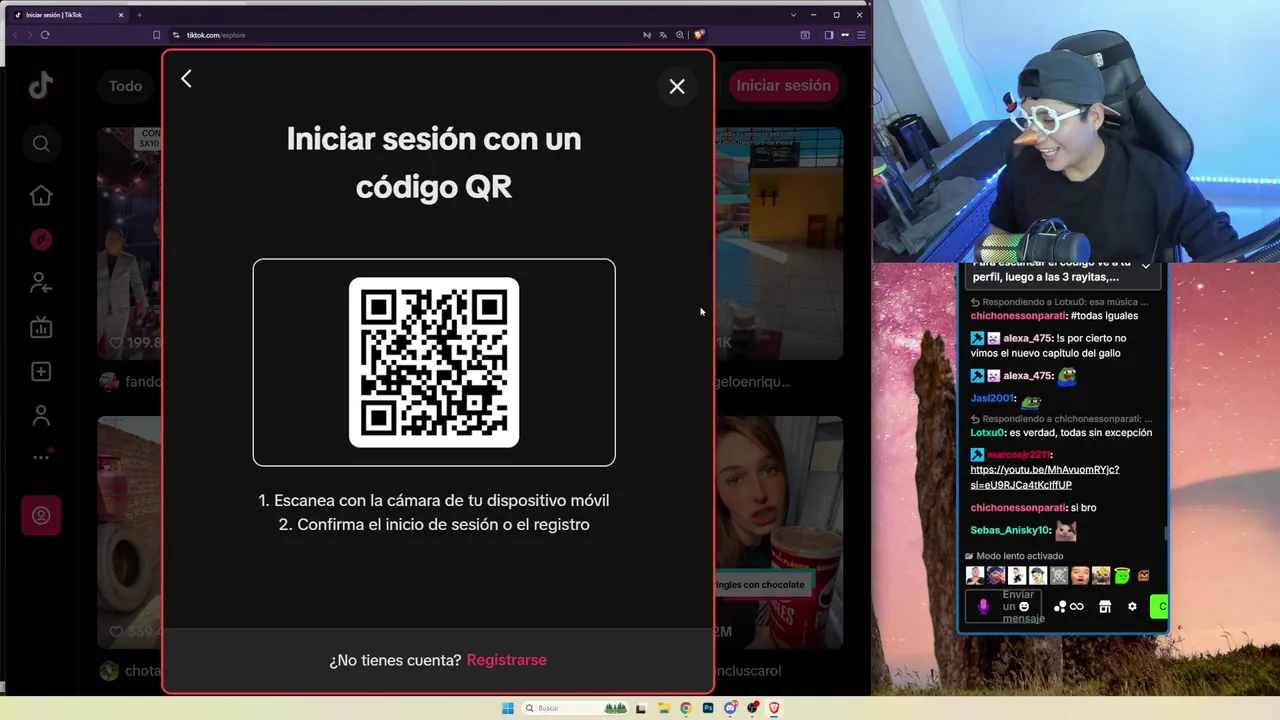
Task: Click the chat panel scrollbar
Action: point(1165,532)
